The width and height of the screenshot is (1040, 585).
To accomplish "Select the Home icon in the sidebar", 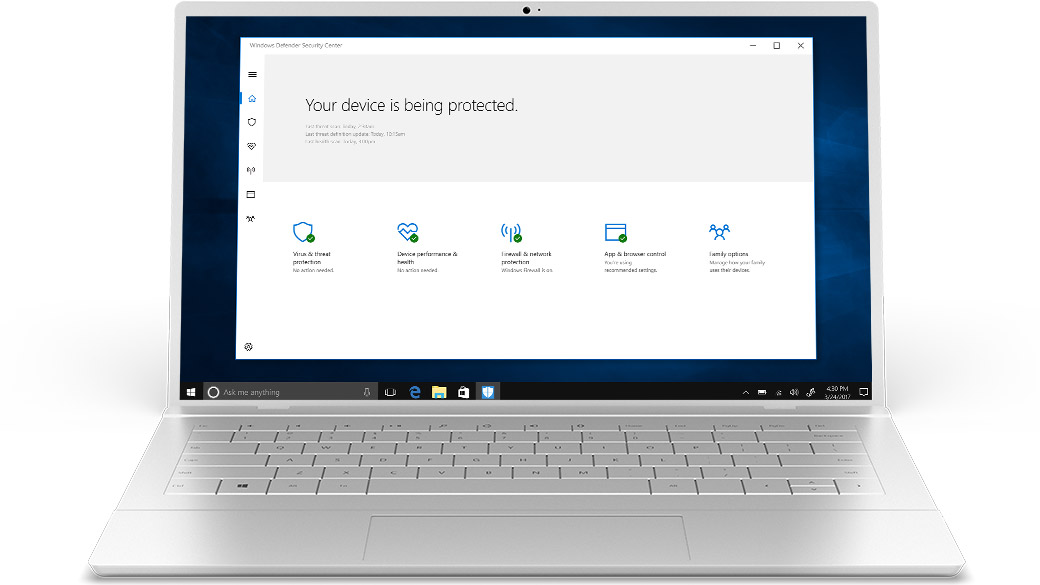I will click(251, 98).
